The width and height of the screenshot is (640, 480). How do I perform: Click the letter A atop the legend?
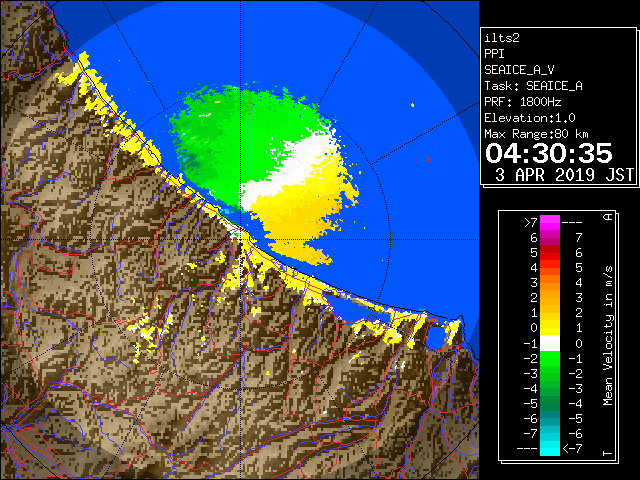pyautogui.click(x=608, y=217)
